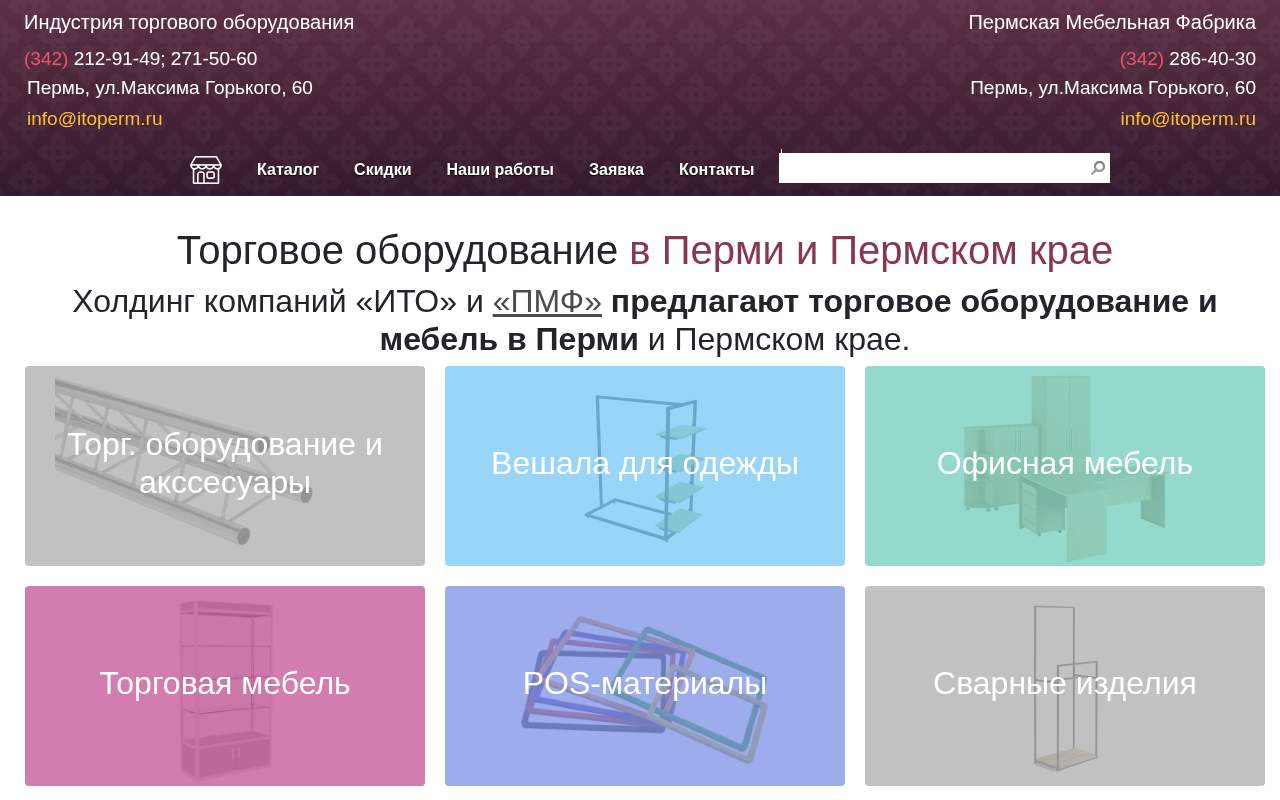This screenshot has height=800, width=1280.
Task: Open Торг. оборудование и акссесуары category tile
Action: click(x=225, y=466)
